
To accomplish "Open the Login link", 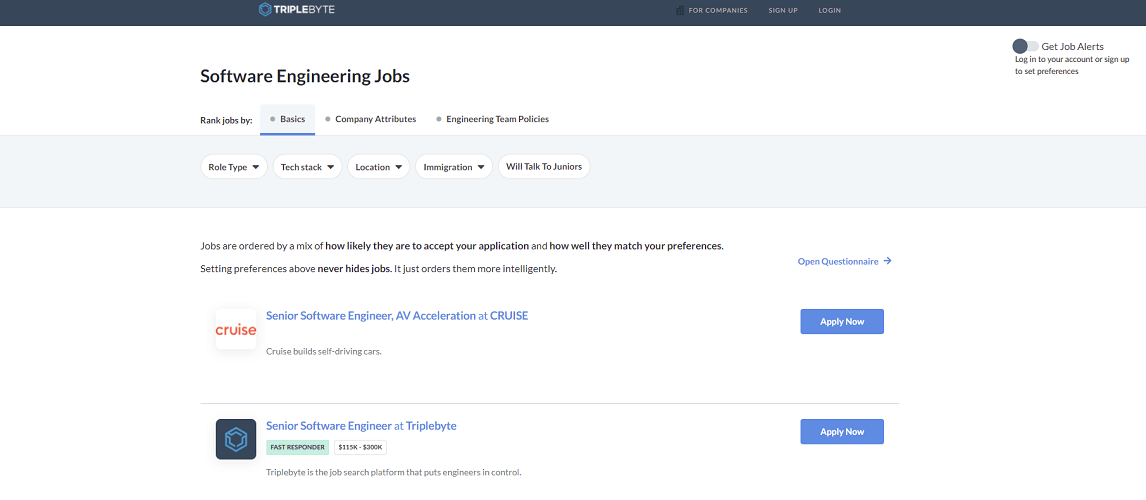I will [830, 10].
